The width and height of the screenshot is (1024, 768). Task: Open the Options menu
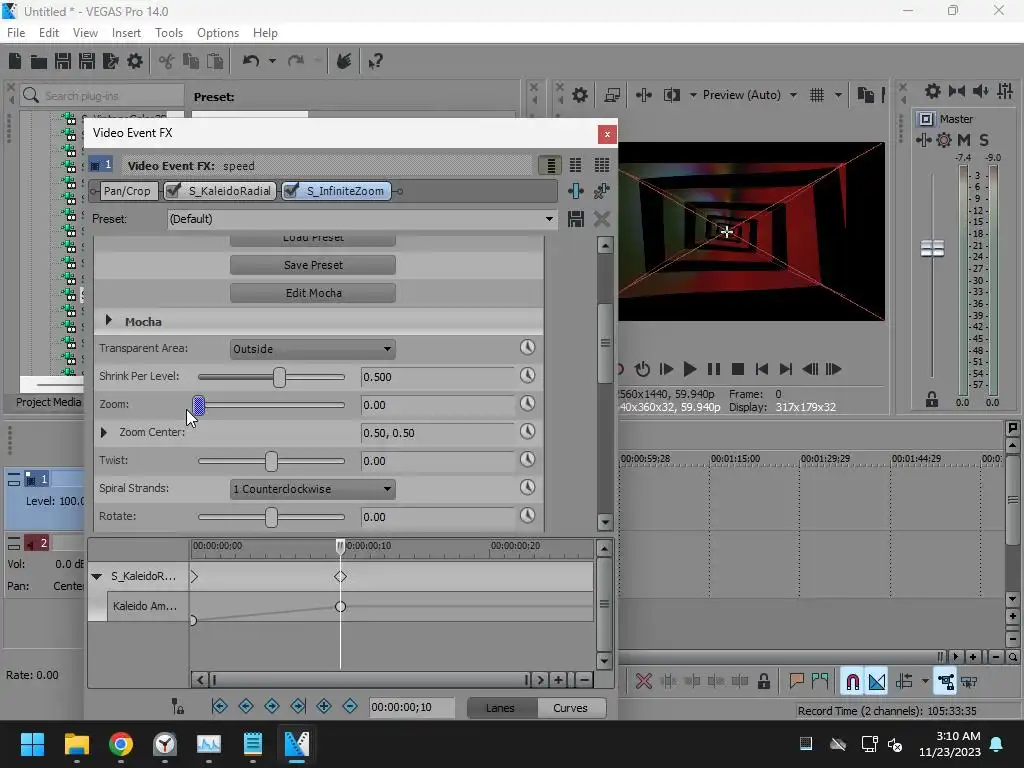click(x=218, y=33)
